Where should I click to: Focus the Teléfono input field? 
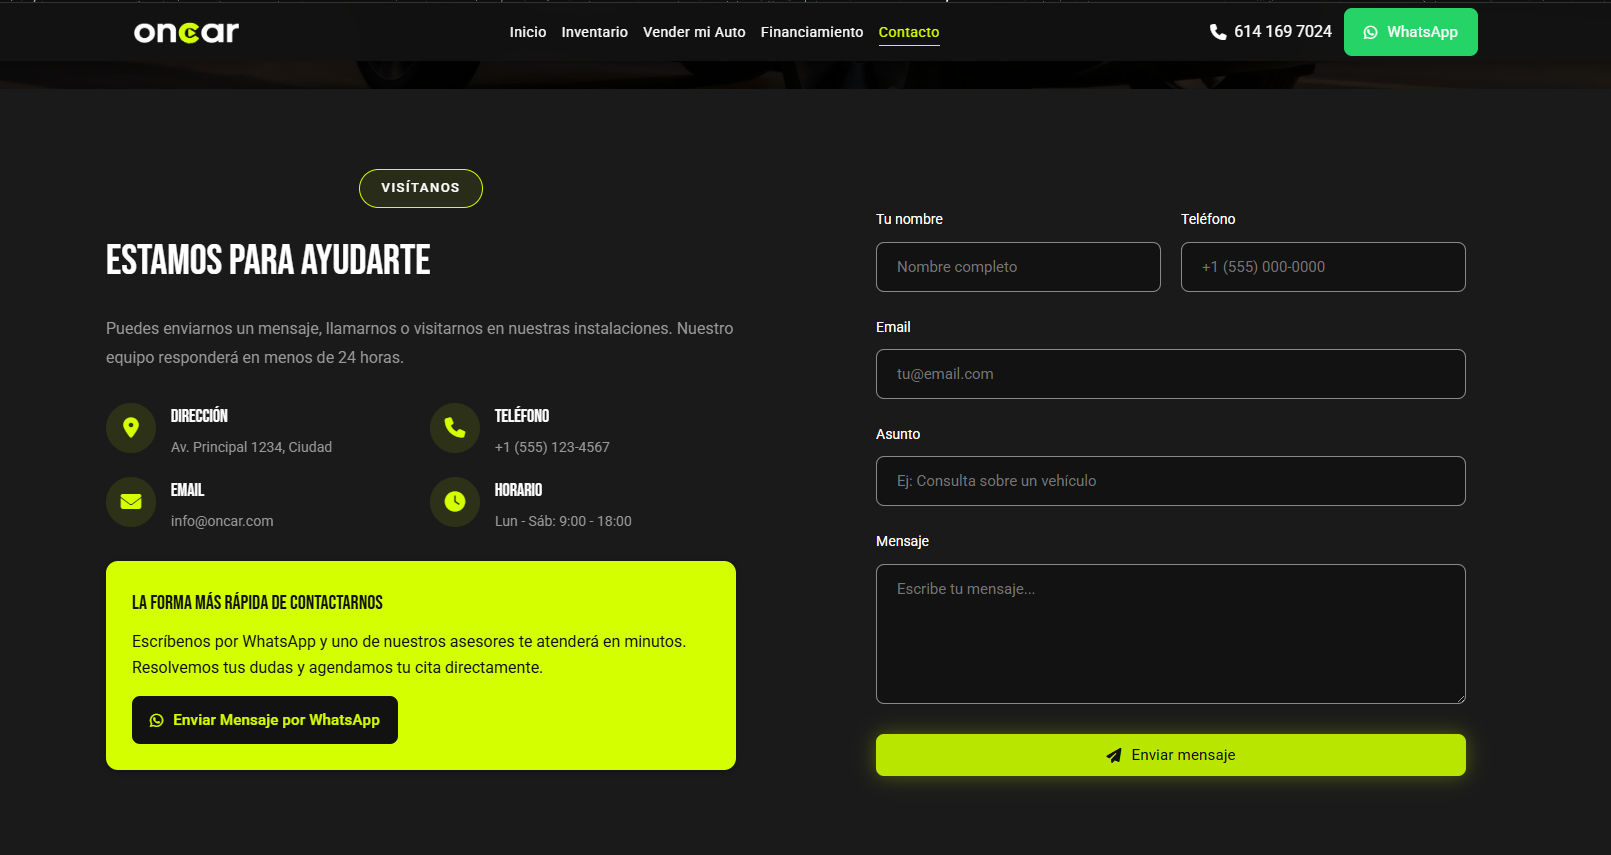click(x=1323, y=267)
